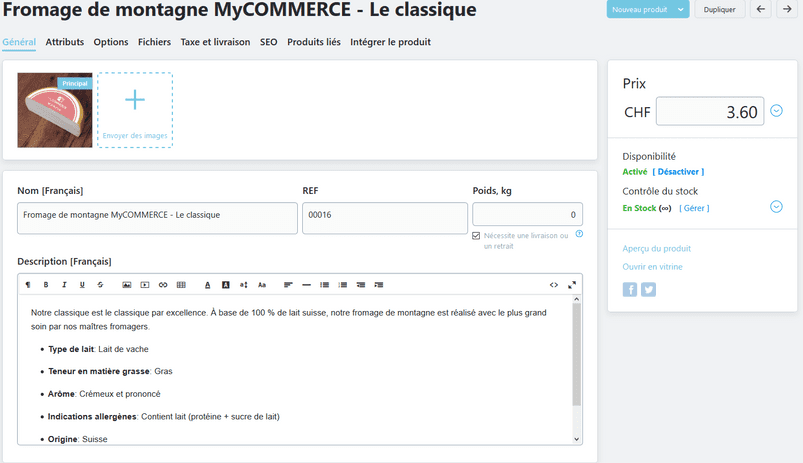Open the Nouveau produit dropdown arrow
Screen dimensions: 803x463
coord(681,9)
